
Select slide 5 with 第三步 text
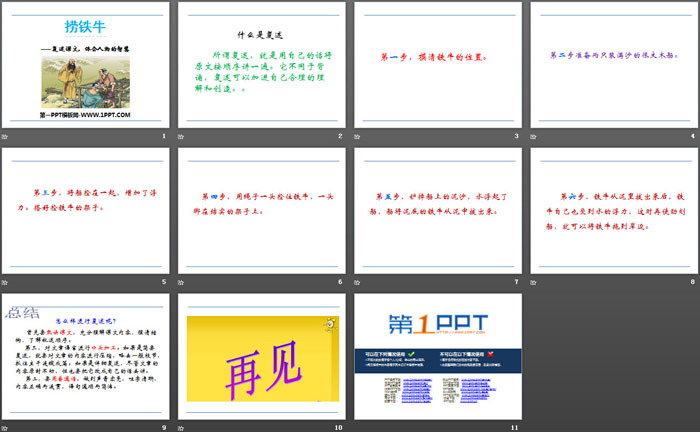[x=86, y=211]
